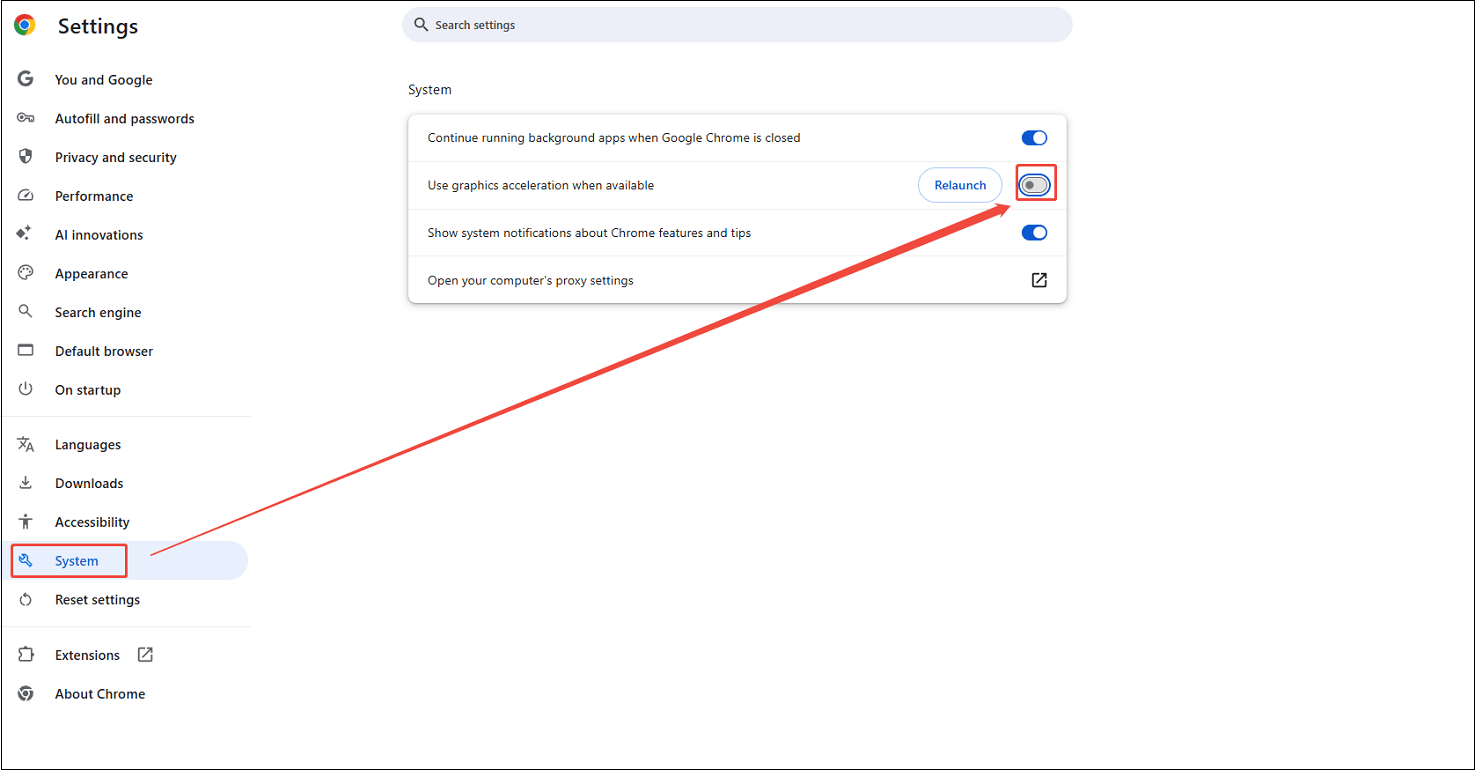Click the Chrome logo next to Settings
Screen dimensions: 1475x770
pyautogui.click(x=24, y=25)
